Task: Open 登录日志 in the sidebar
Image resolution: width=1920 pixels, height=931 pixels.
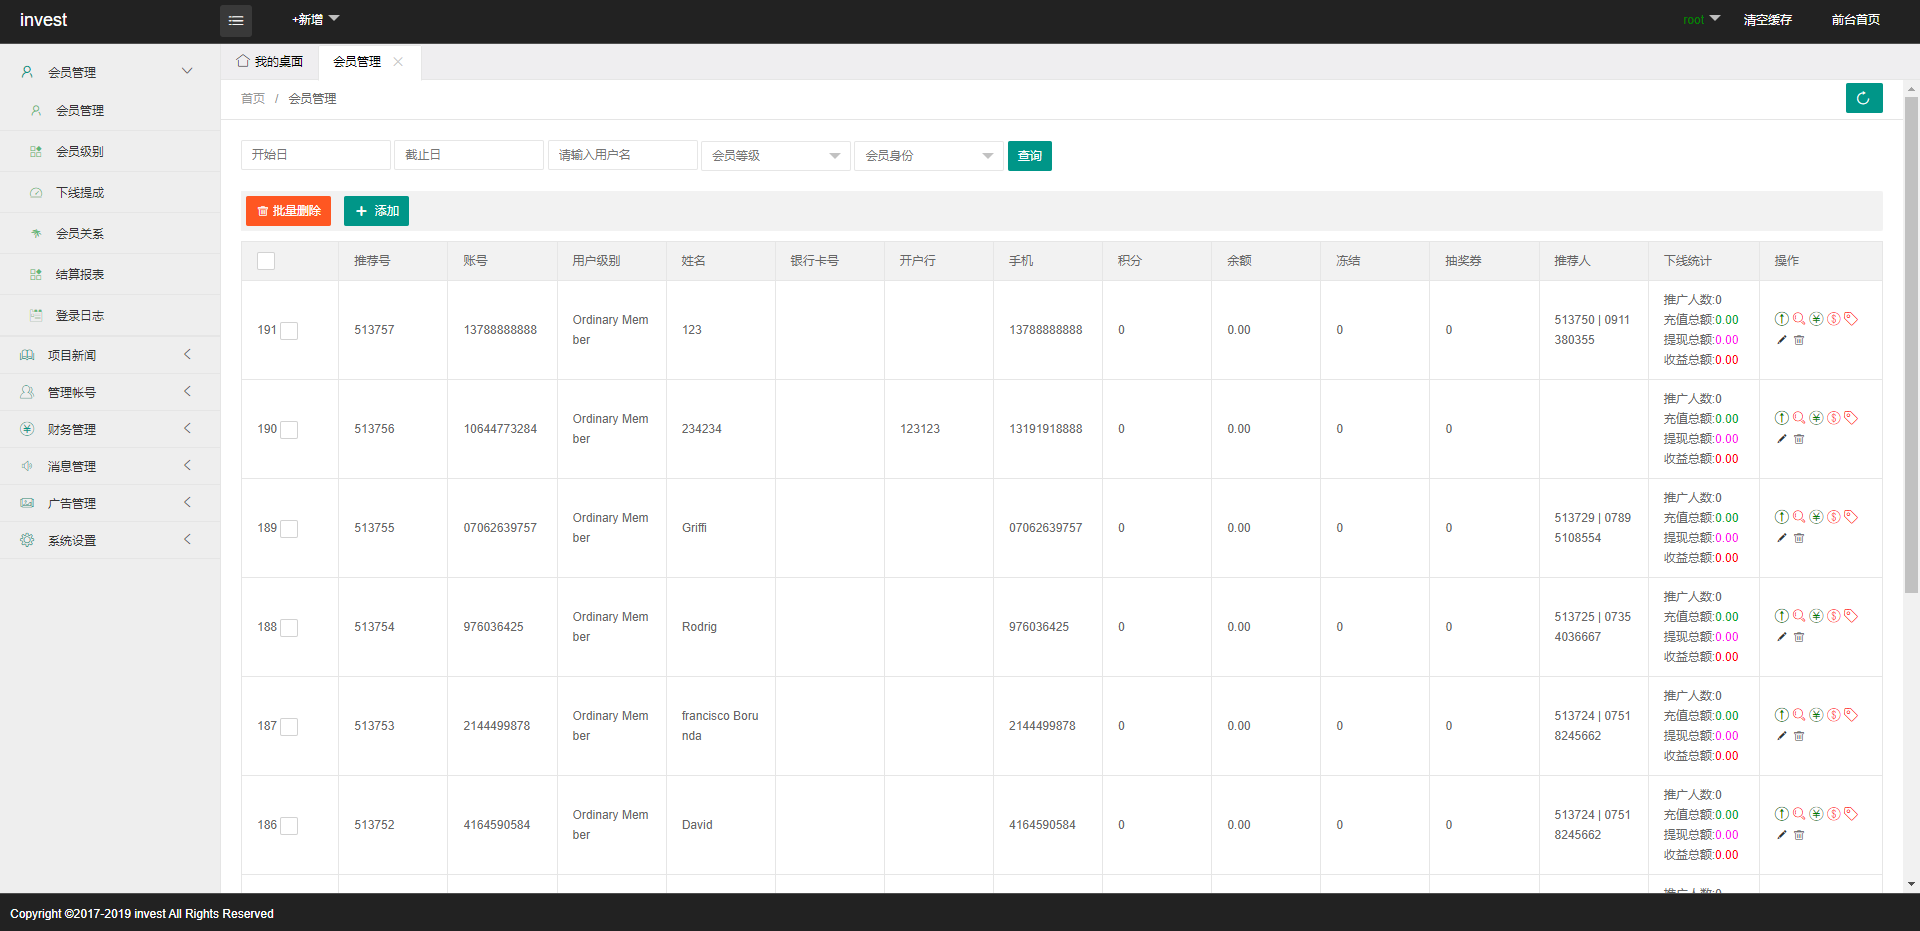Action: click(x=80, y=316)
